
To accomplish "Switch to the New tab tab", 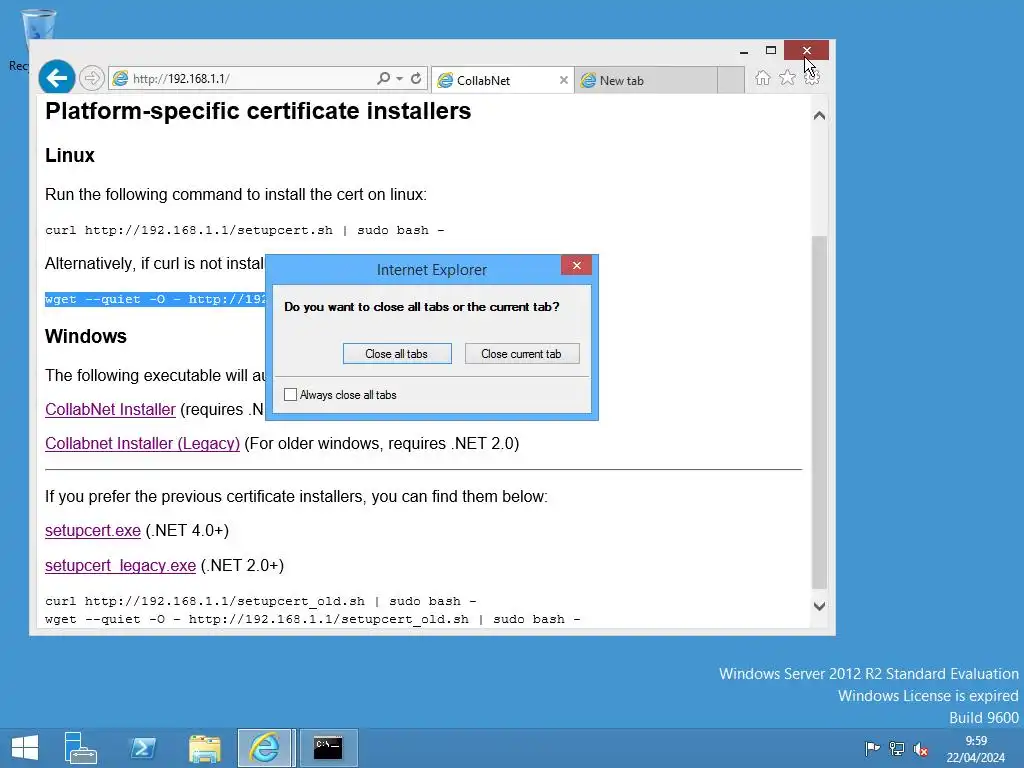I will (x=645, y=80).
